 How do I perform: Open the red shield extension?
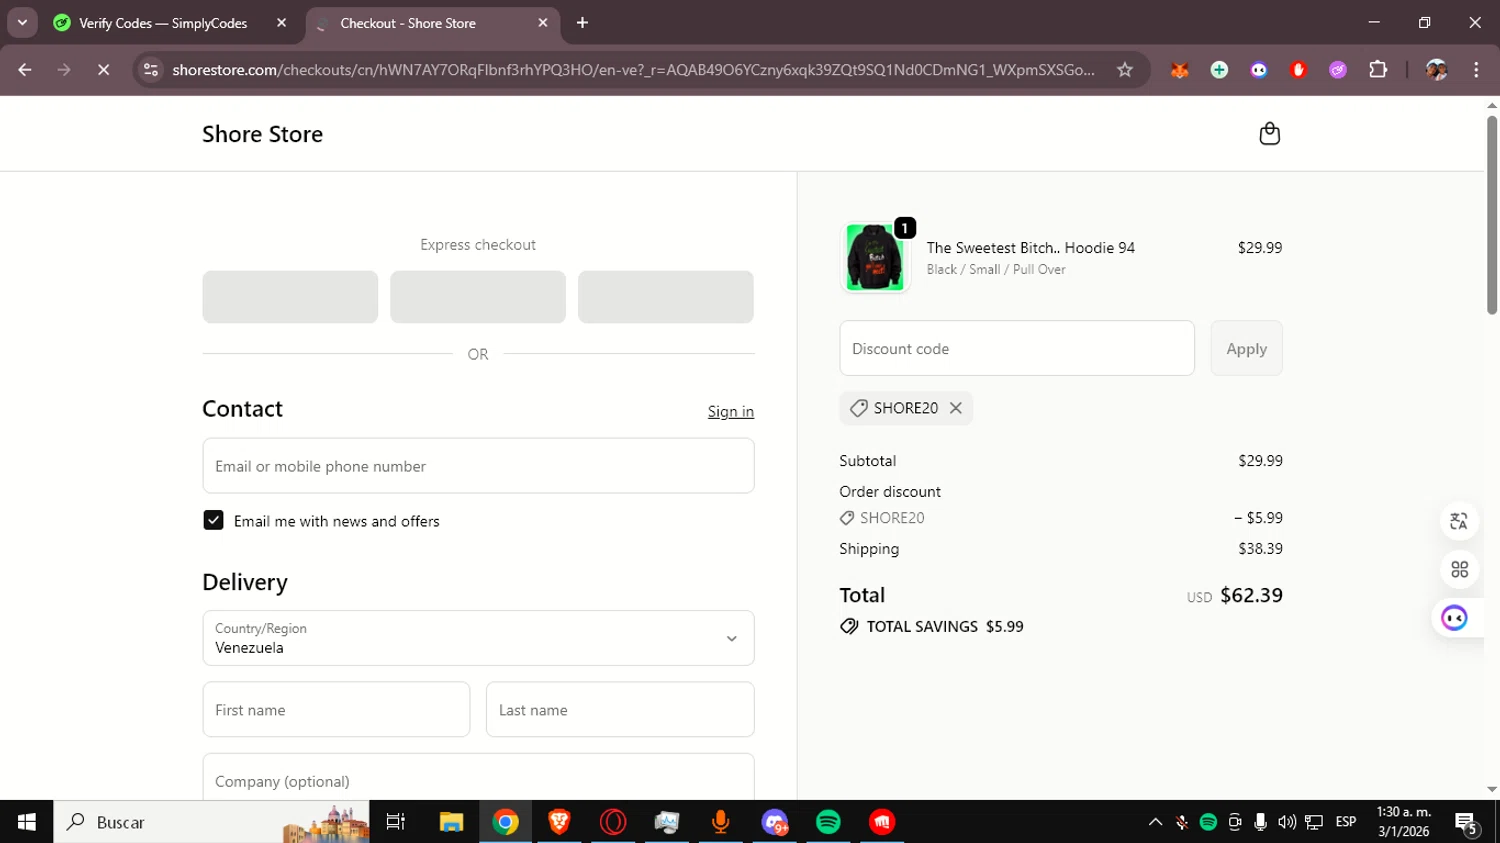(1298, 70)
